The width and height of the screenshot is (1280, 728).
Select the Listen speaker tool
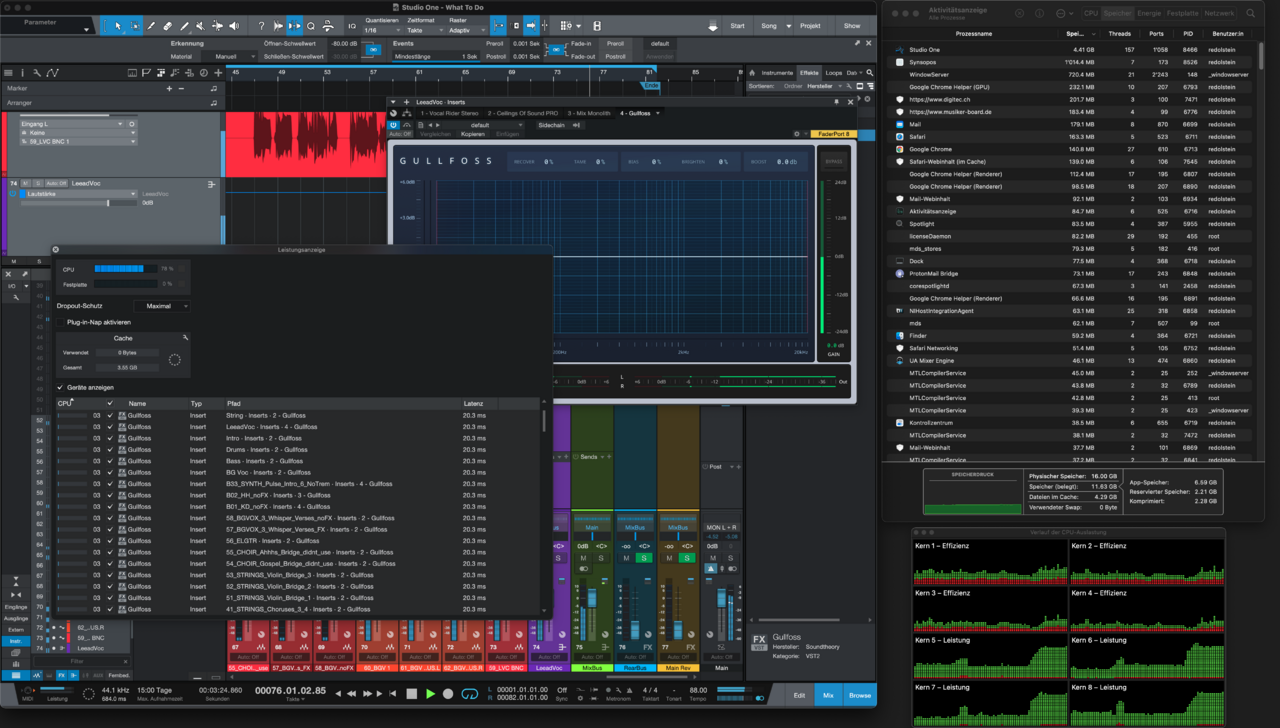pyautogui.click(x=234, y=26)
